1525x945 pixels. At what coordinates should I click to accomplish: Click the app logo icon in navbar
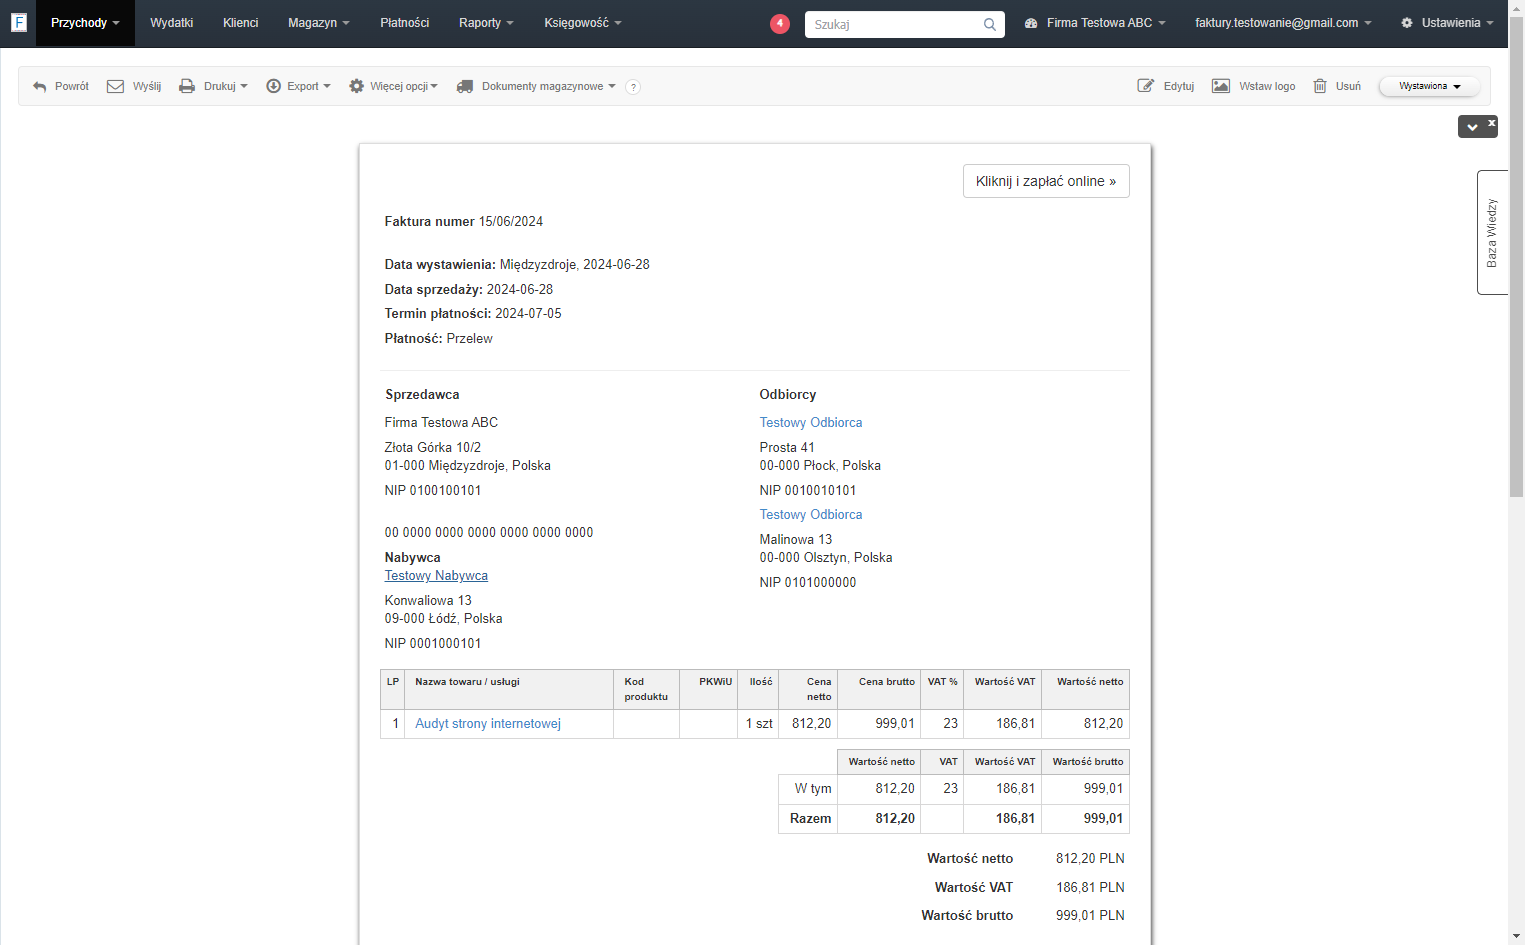pos(18,22)
